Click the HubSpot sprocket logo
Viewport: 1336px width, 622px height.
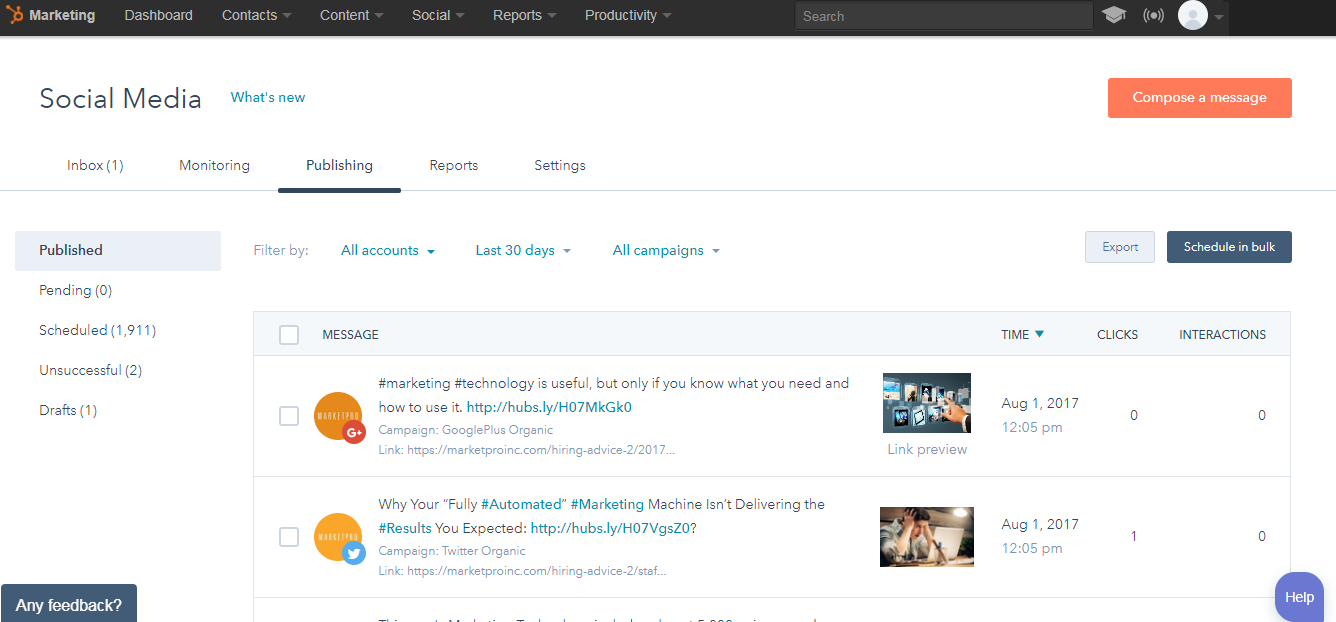coord(14,15)
